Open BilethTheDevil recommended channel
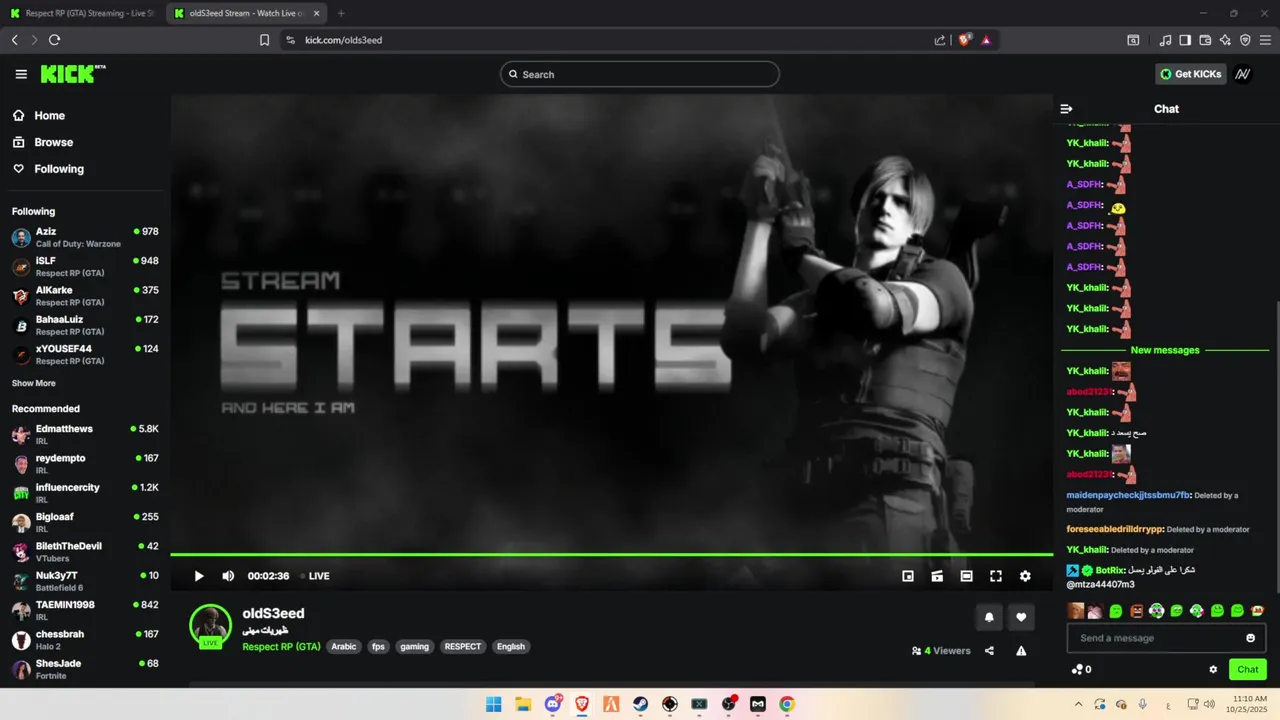 (x=85, y=552)
